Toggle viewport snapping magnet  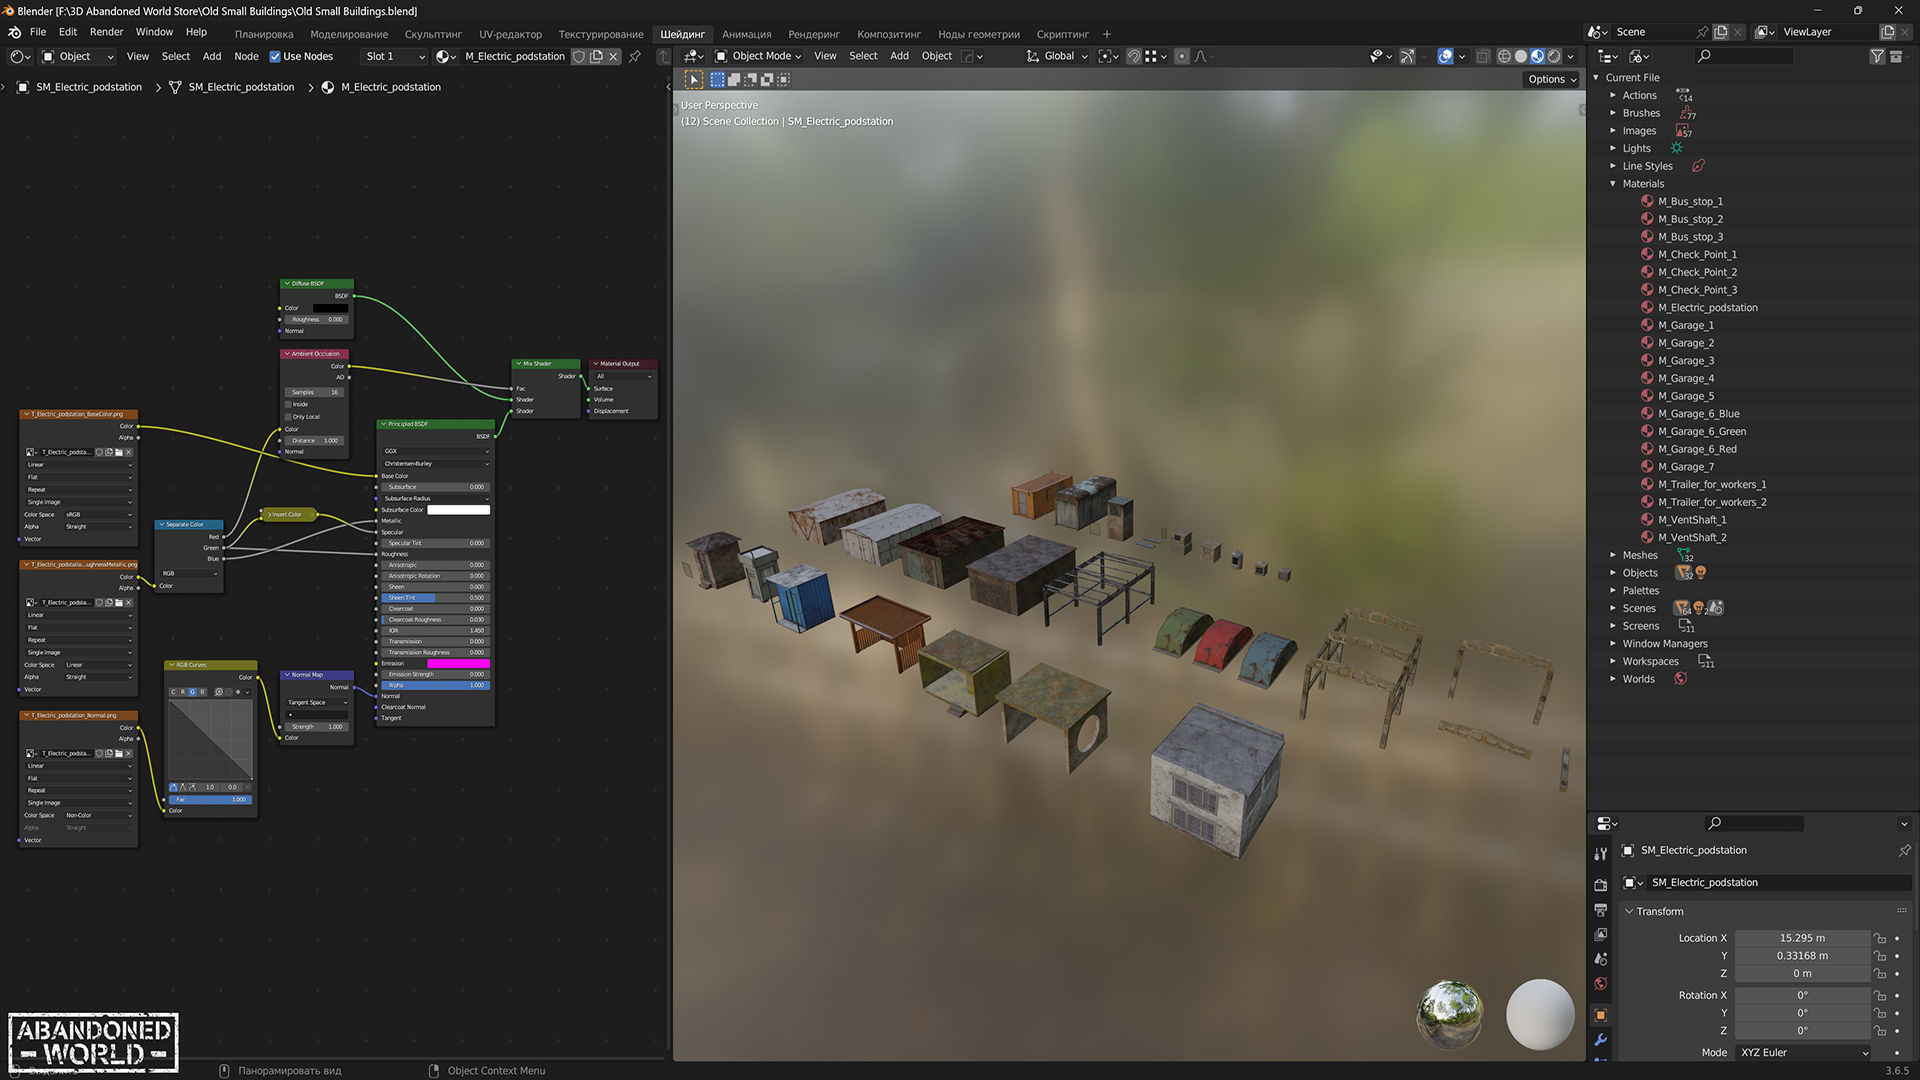pyautogui.click(x=1134, y=57)
